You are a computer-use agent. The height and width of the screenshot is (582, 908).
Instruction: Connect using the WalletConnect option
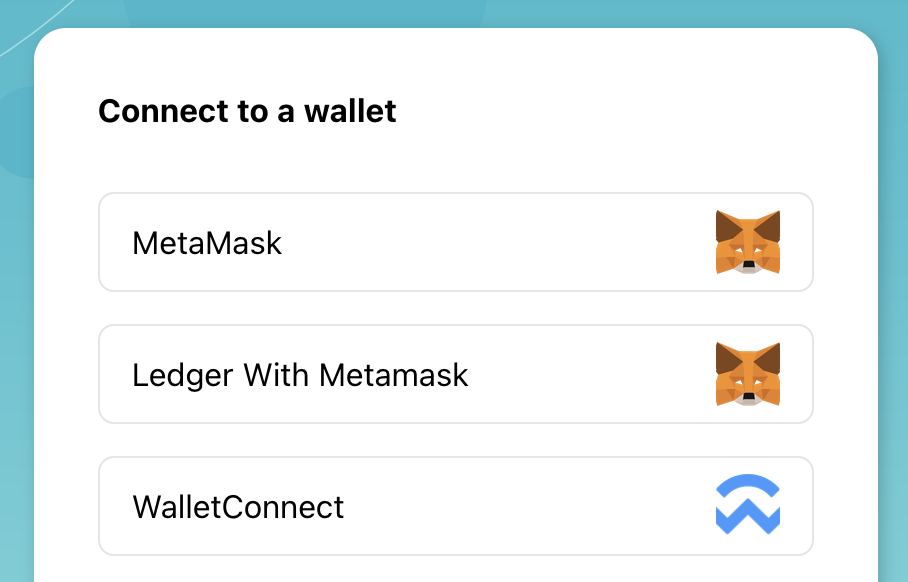pos(455,506)
